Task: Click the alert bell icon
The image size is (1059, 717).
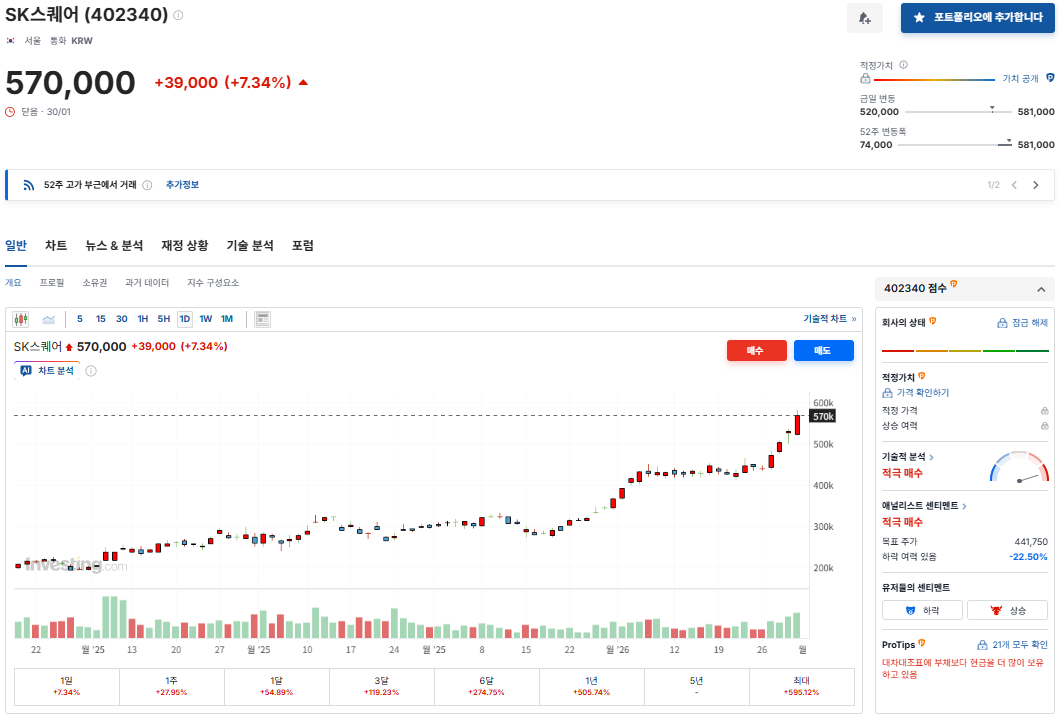Action: click(x=864, y=18)
